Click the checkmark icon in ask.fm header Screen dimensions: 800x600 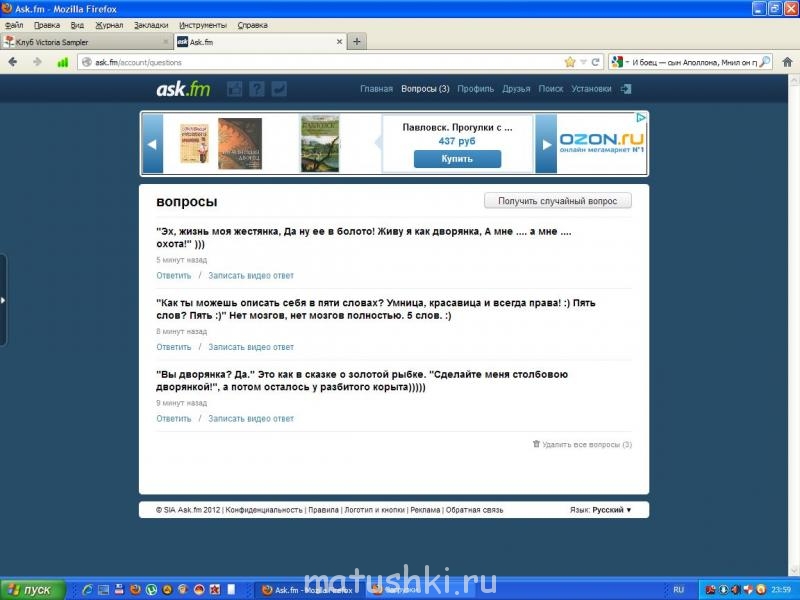(x=279, y=89)
